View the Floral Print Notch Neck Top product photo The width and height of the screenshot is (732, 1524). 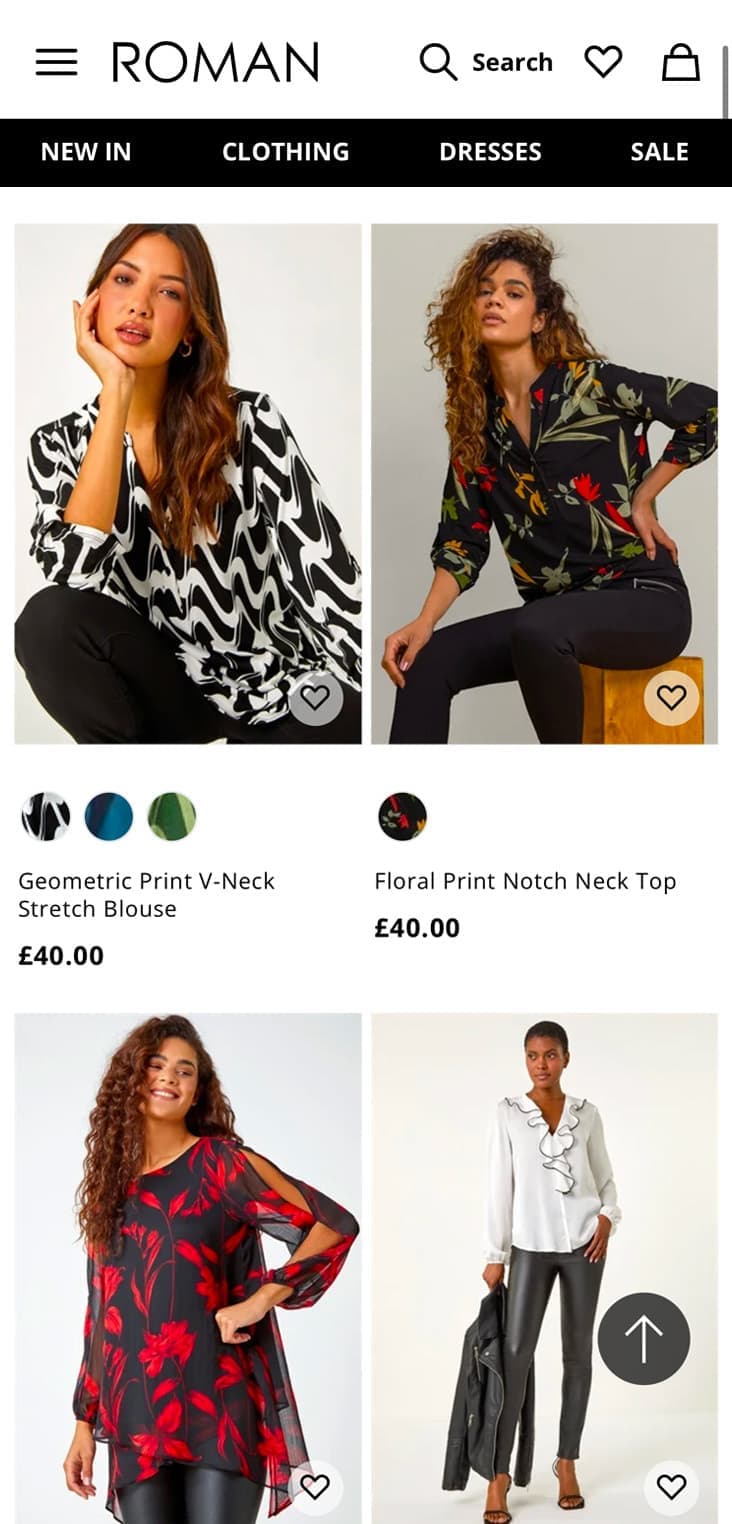[x=544, y=483]
